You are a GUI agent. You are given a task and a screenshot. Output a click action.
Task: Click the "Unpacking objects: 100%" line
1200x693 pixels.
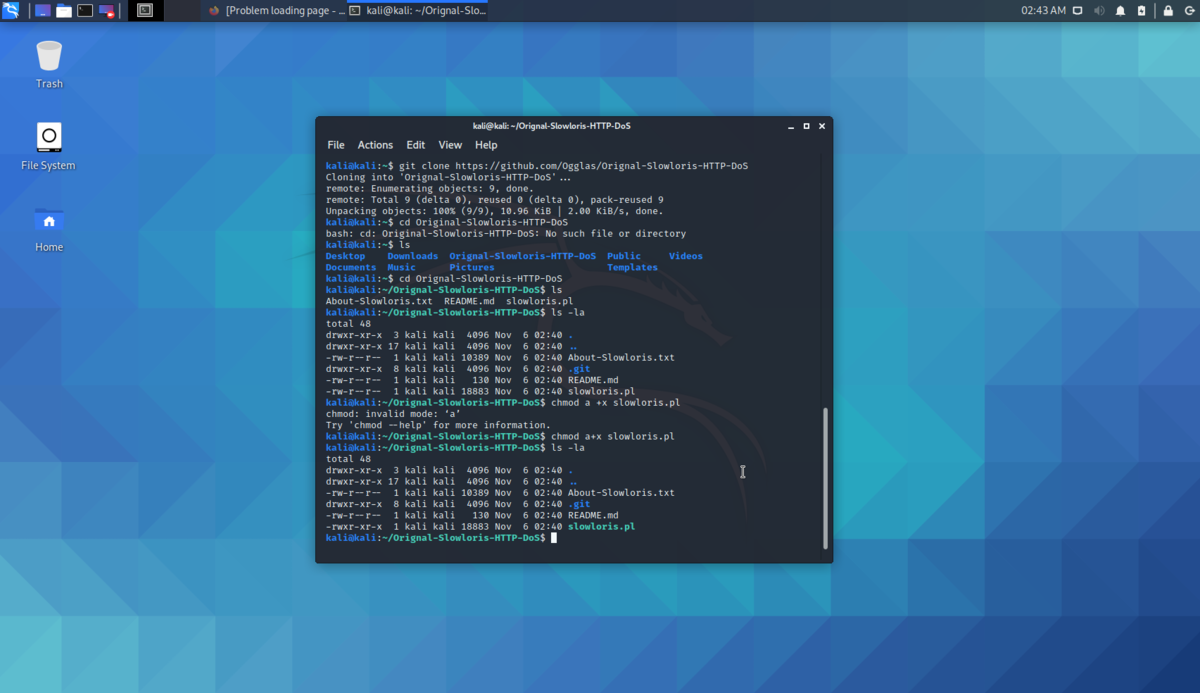tap(494, 211)
